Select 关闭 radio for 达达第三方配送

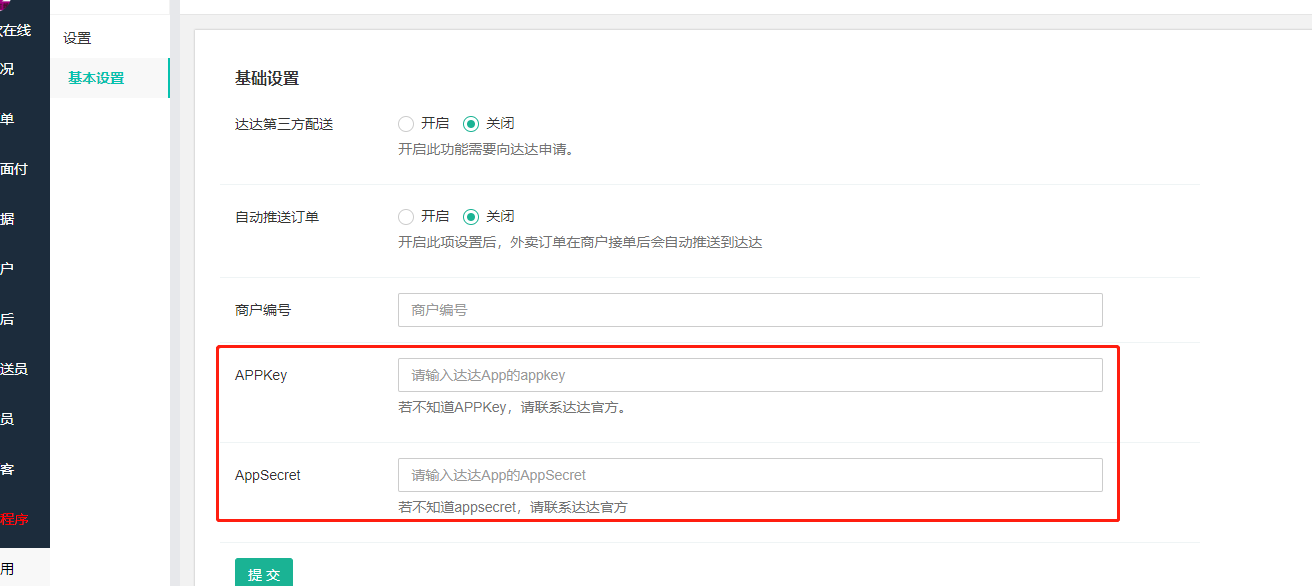coord(471,124)
